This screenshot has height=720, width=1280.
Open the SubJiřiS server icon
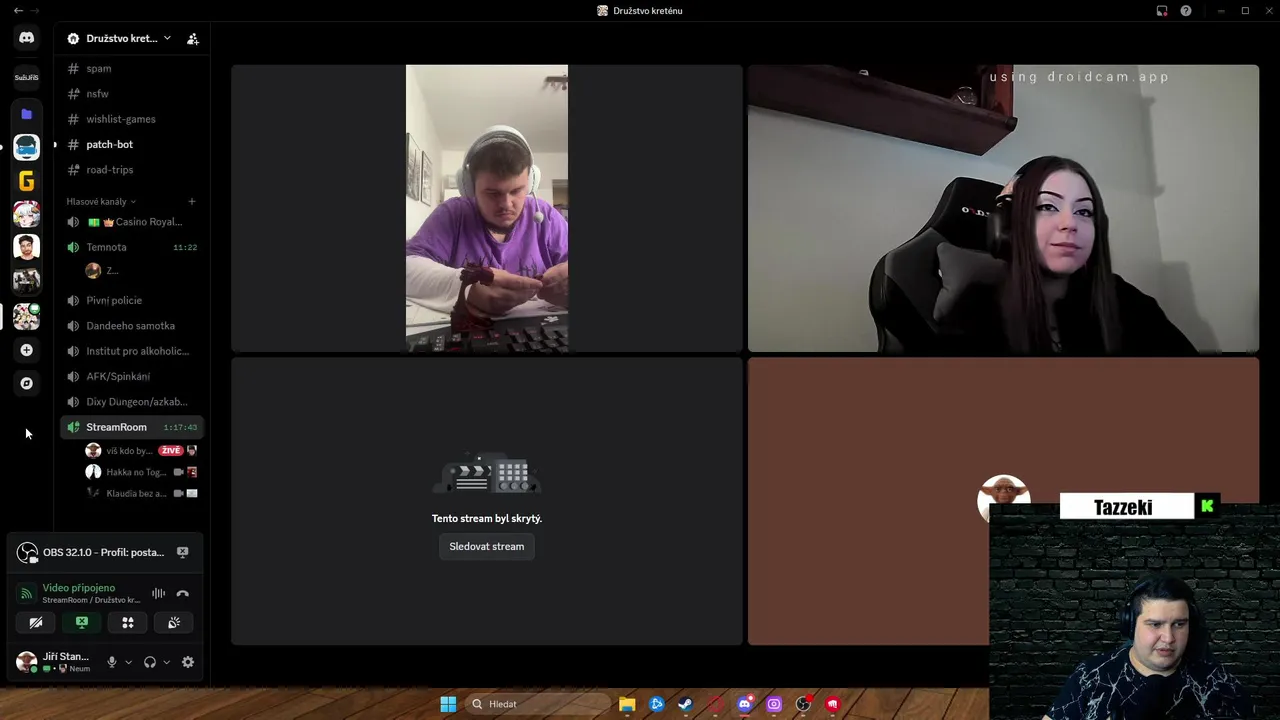click(27, 77)
